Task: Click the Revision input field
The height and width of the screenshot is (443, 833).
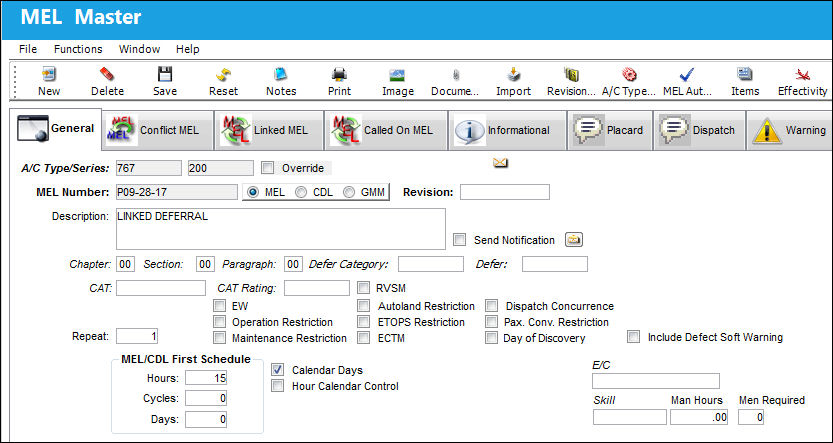Action: point(505,192)
